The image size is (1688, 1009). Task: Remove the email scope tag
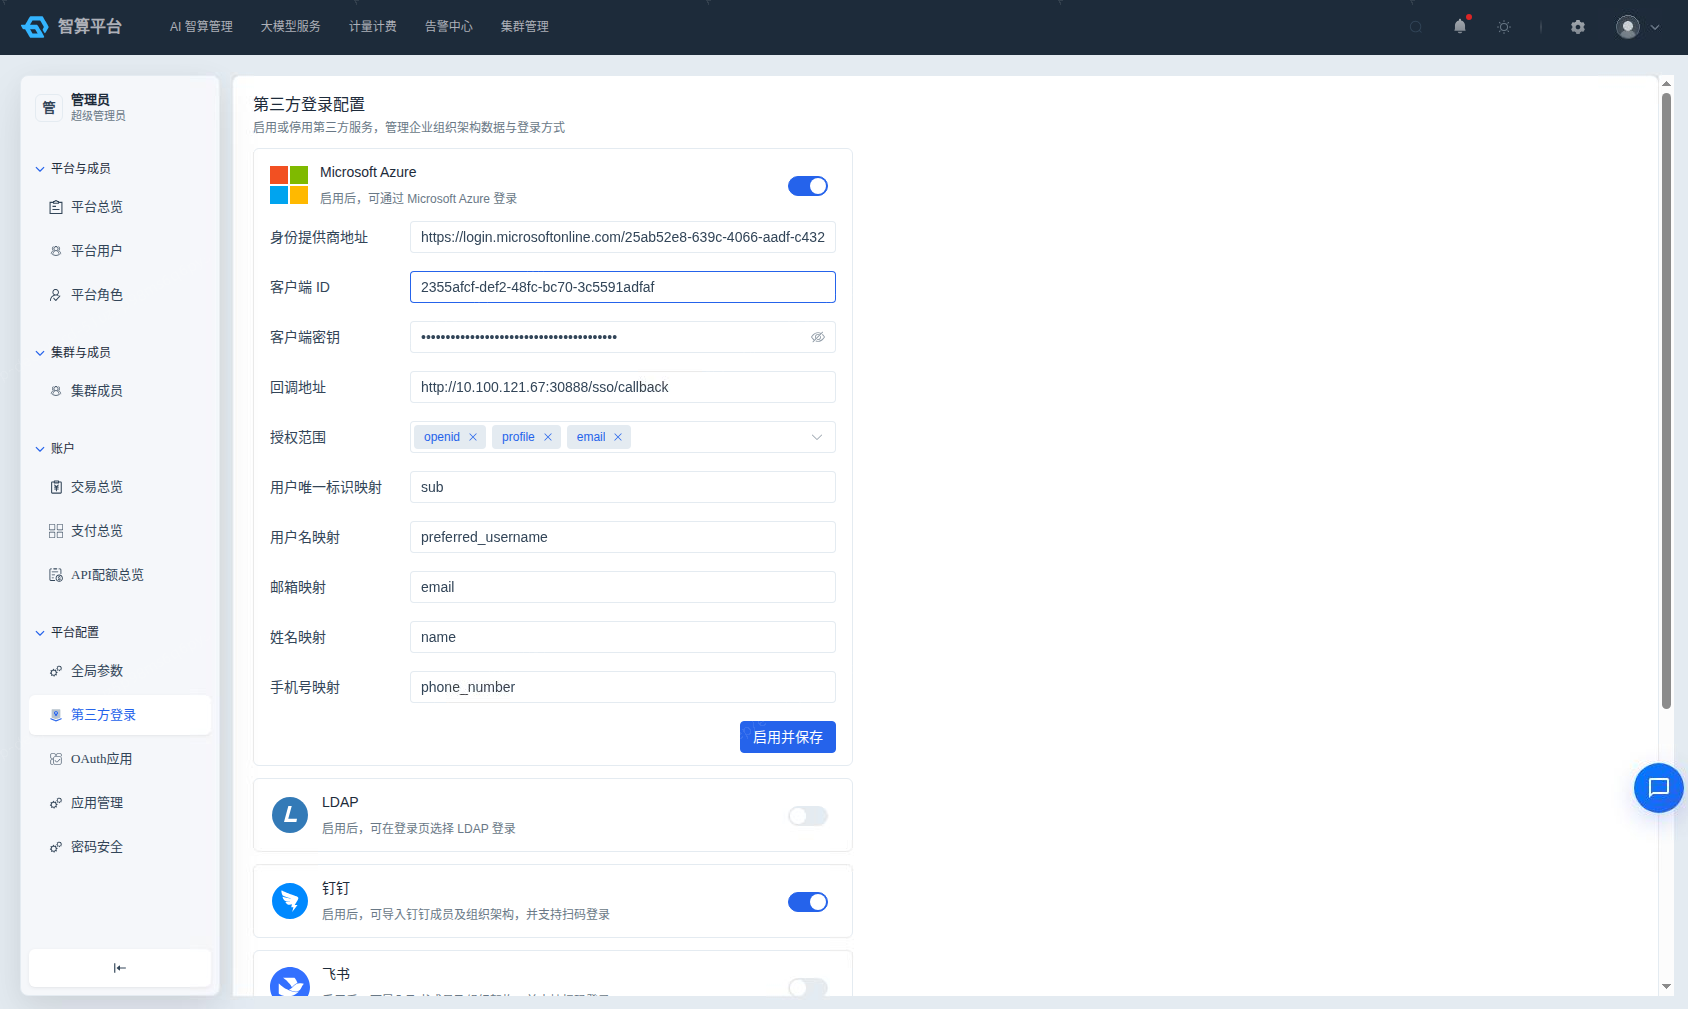click(x=618, y=437)
